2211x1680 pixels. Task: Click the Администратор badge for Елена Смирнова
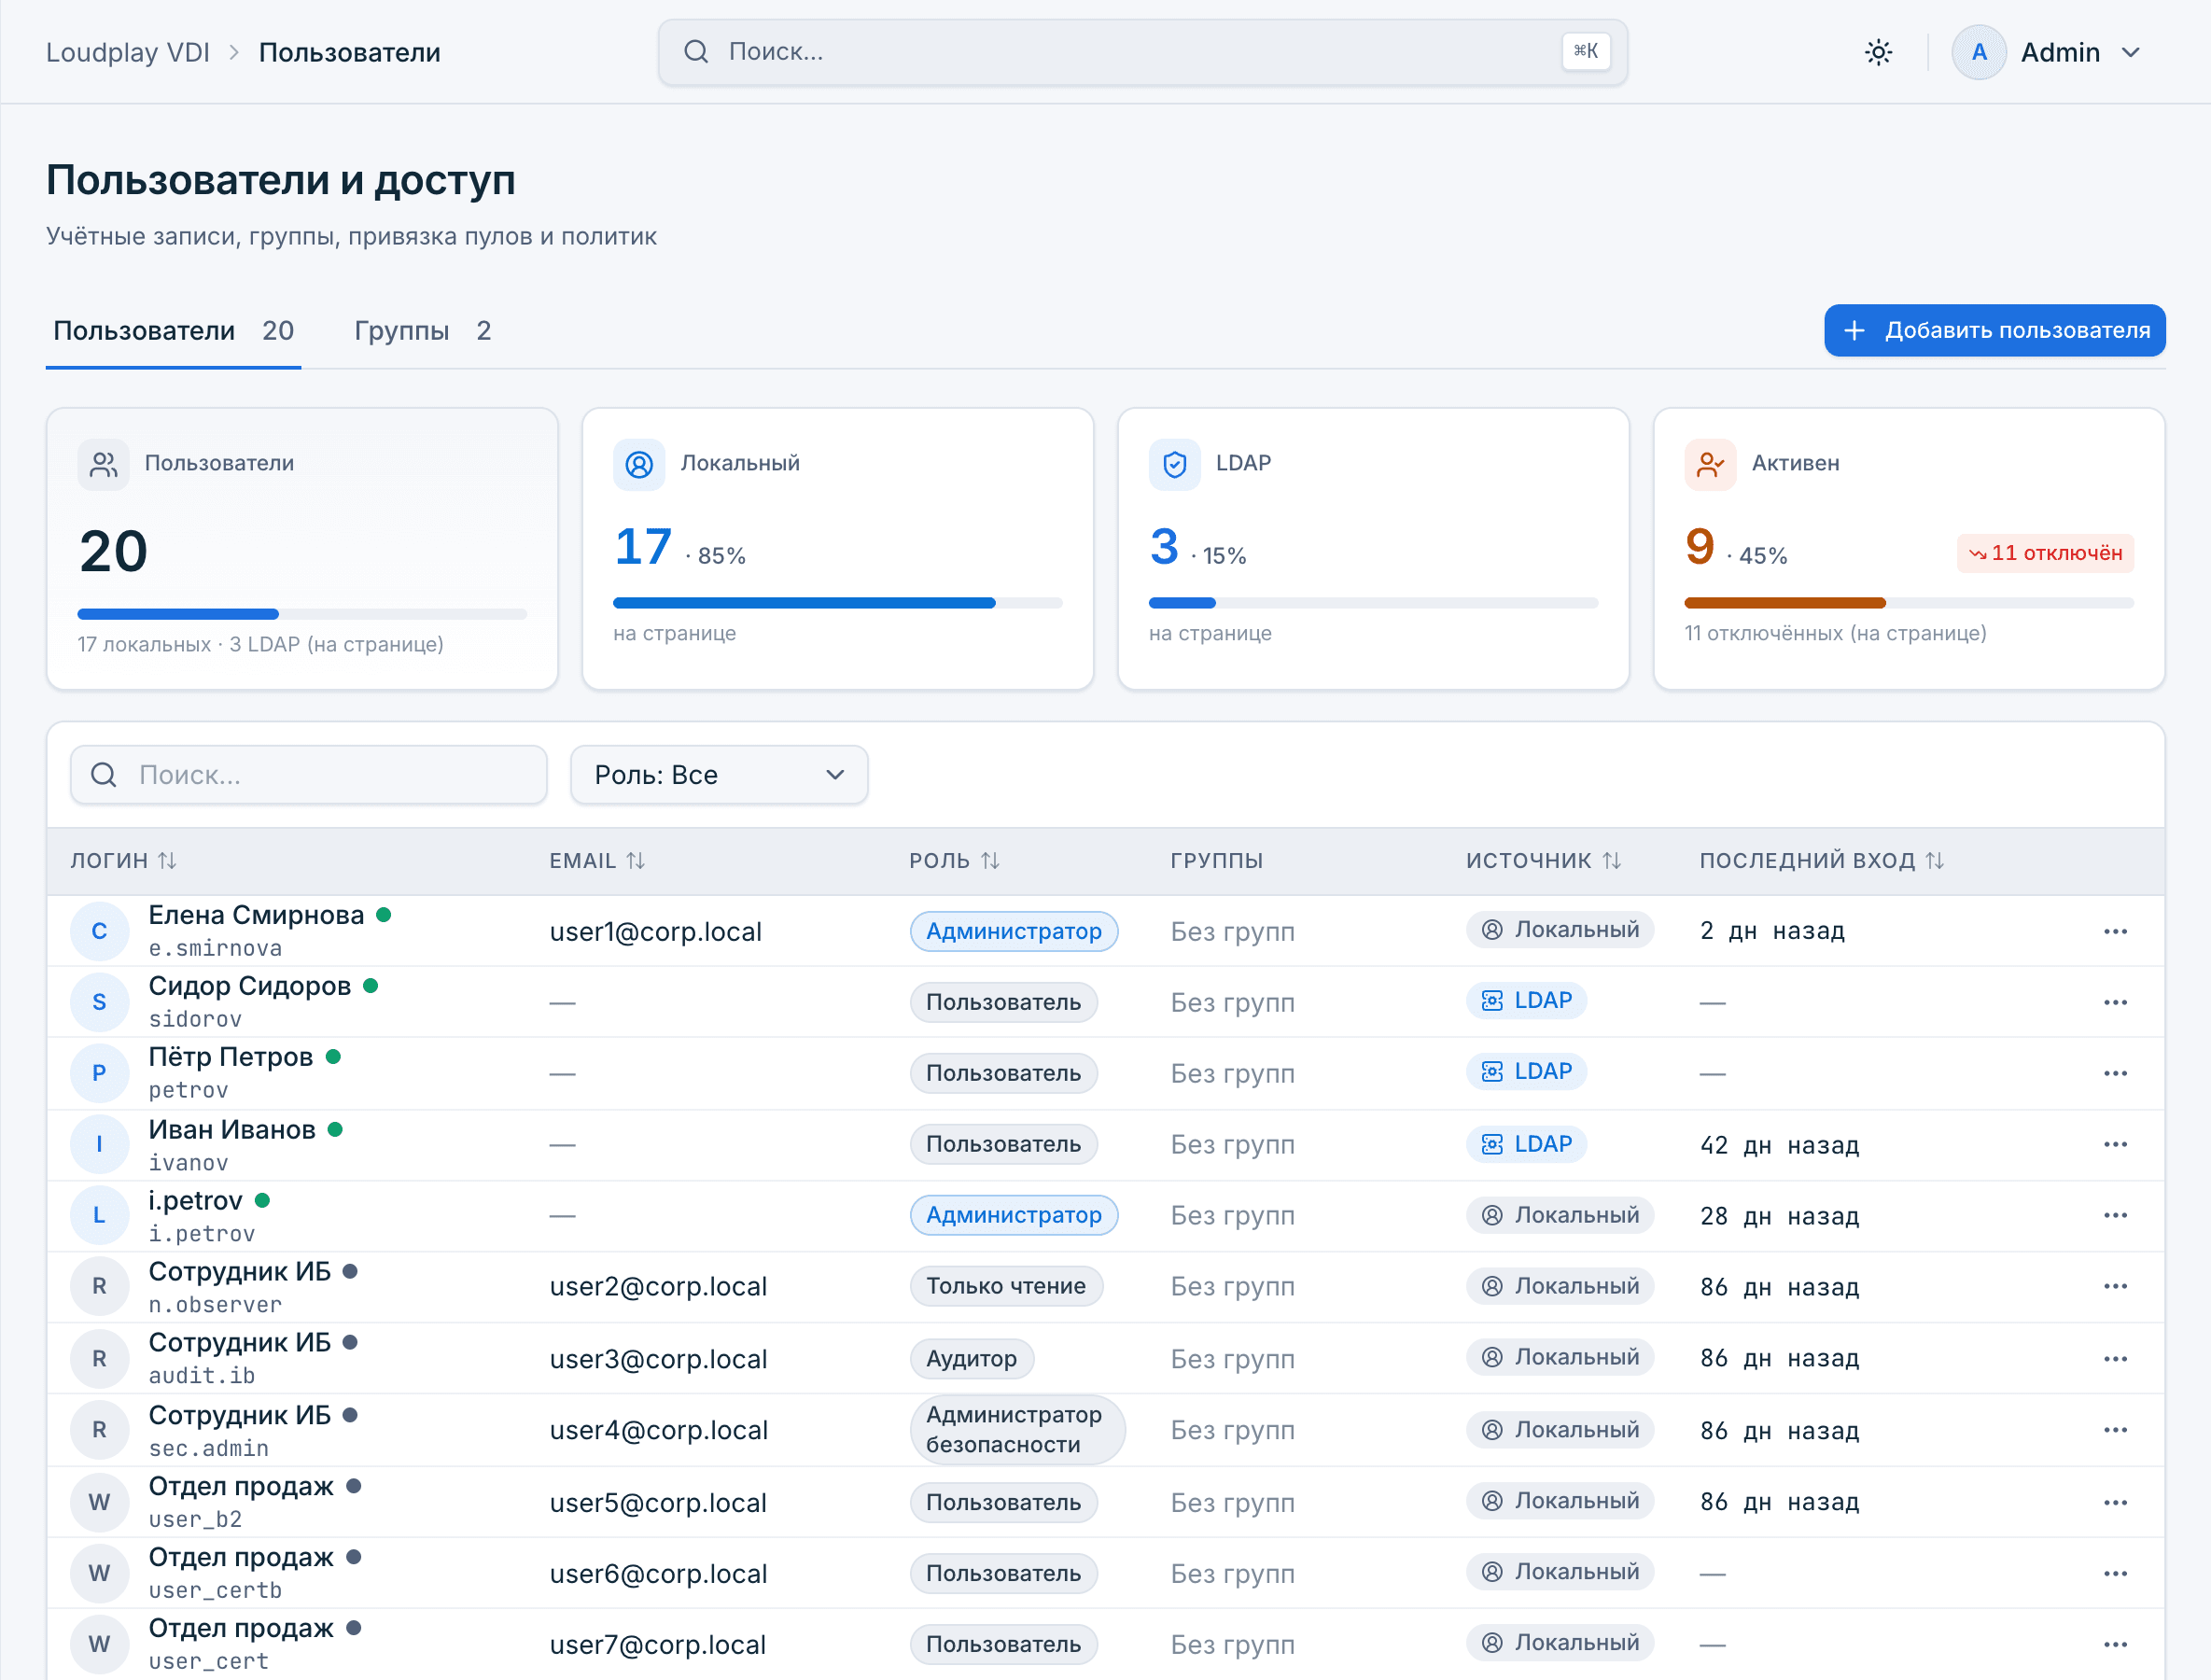click(x=1013, y=931)
